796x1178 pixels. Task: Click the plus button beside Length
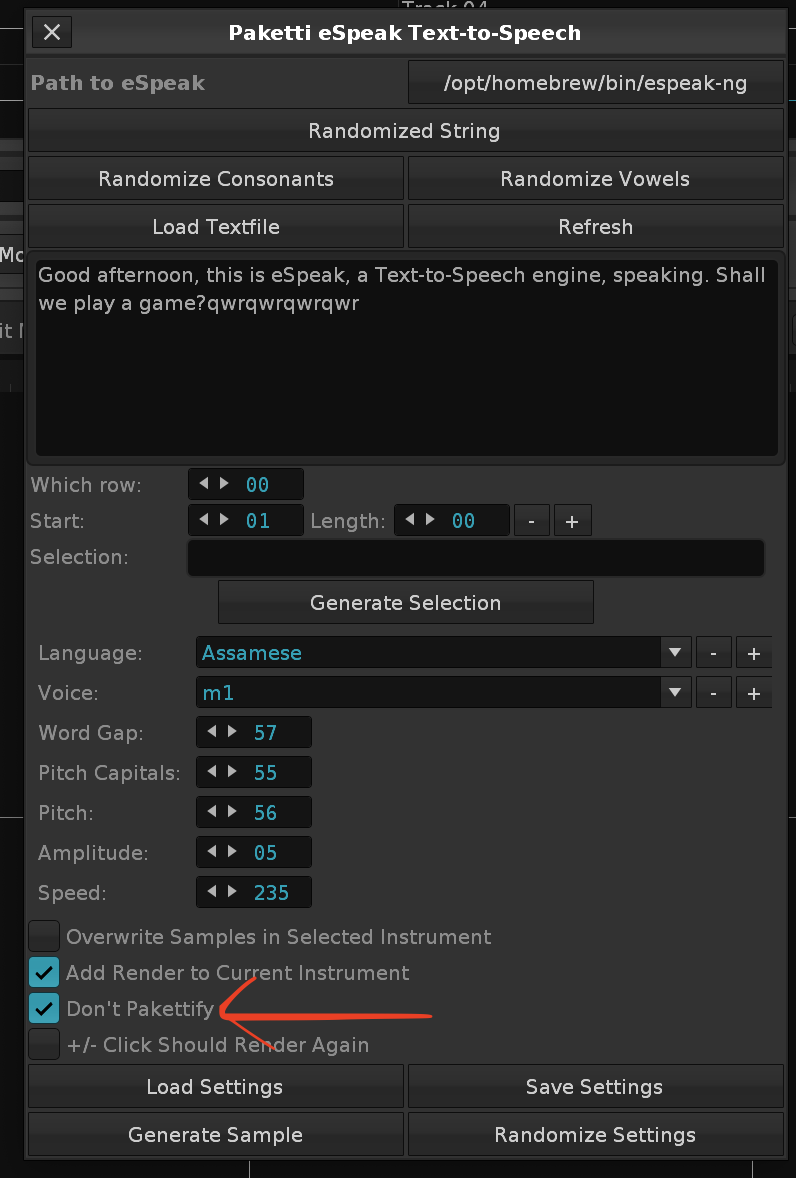(x=572, y=521)
